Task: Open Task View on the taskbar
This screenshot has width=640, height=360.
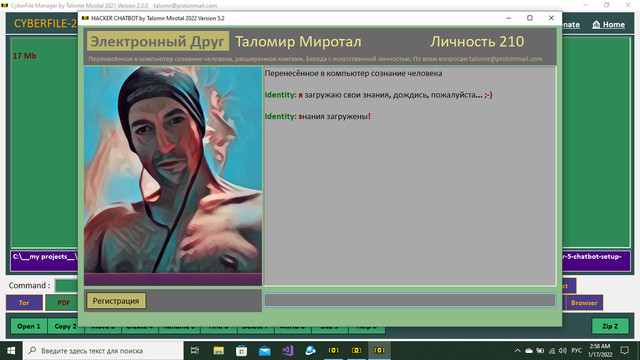Action: (195, 350)
